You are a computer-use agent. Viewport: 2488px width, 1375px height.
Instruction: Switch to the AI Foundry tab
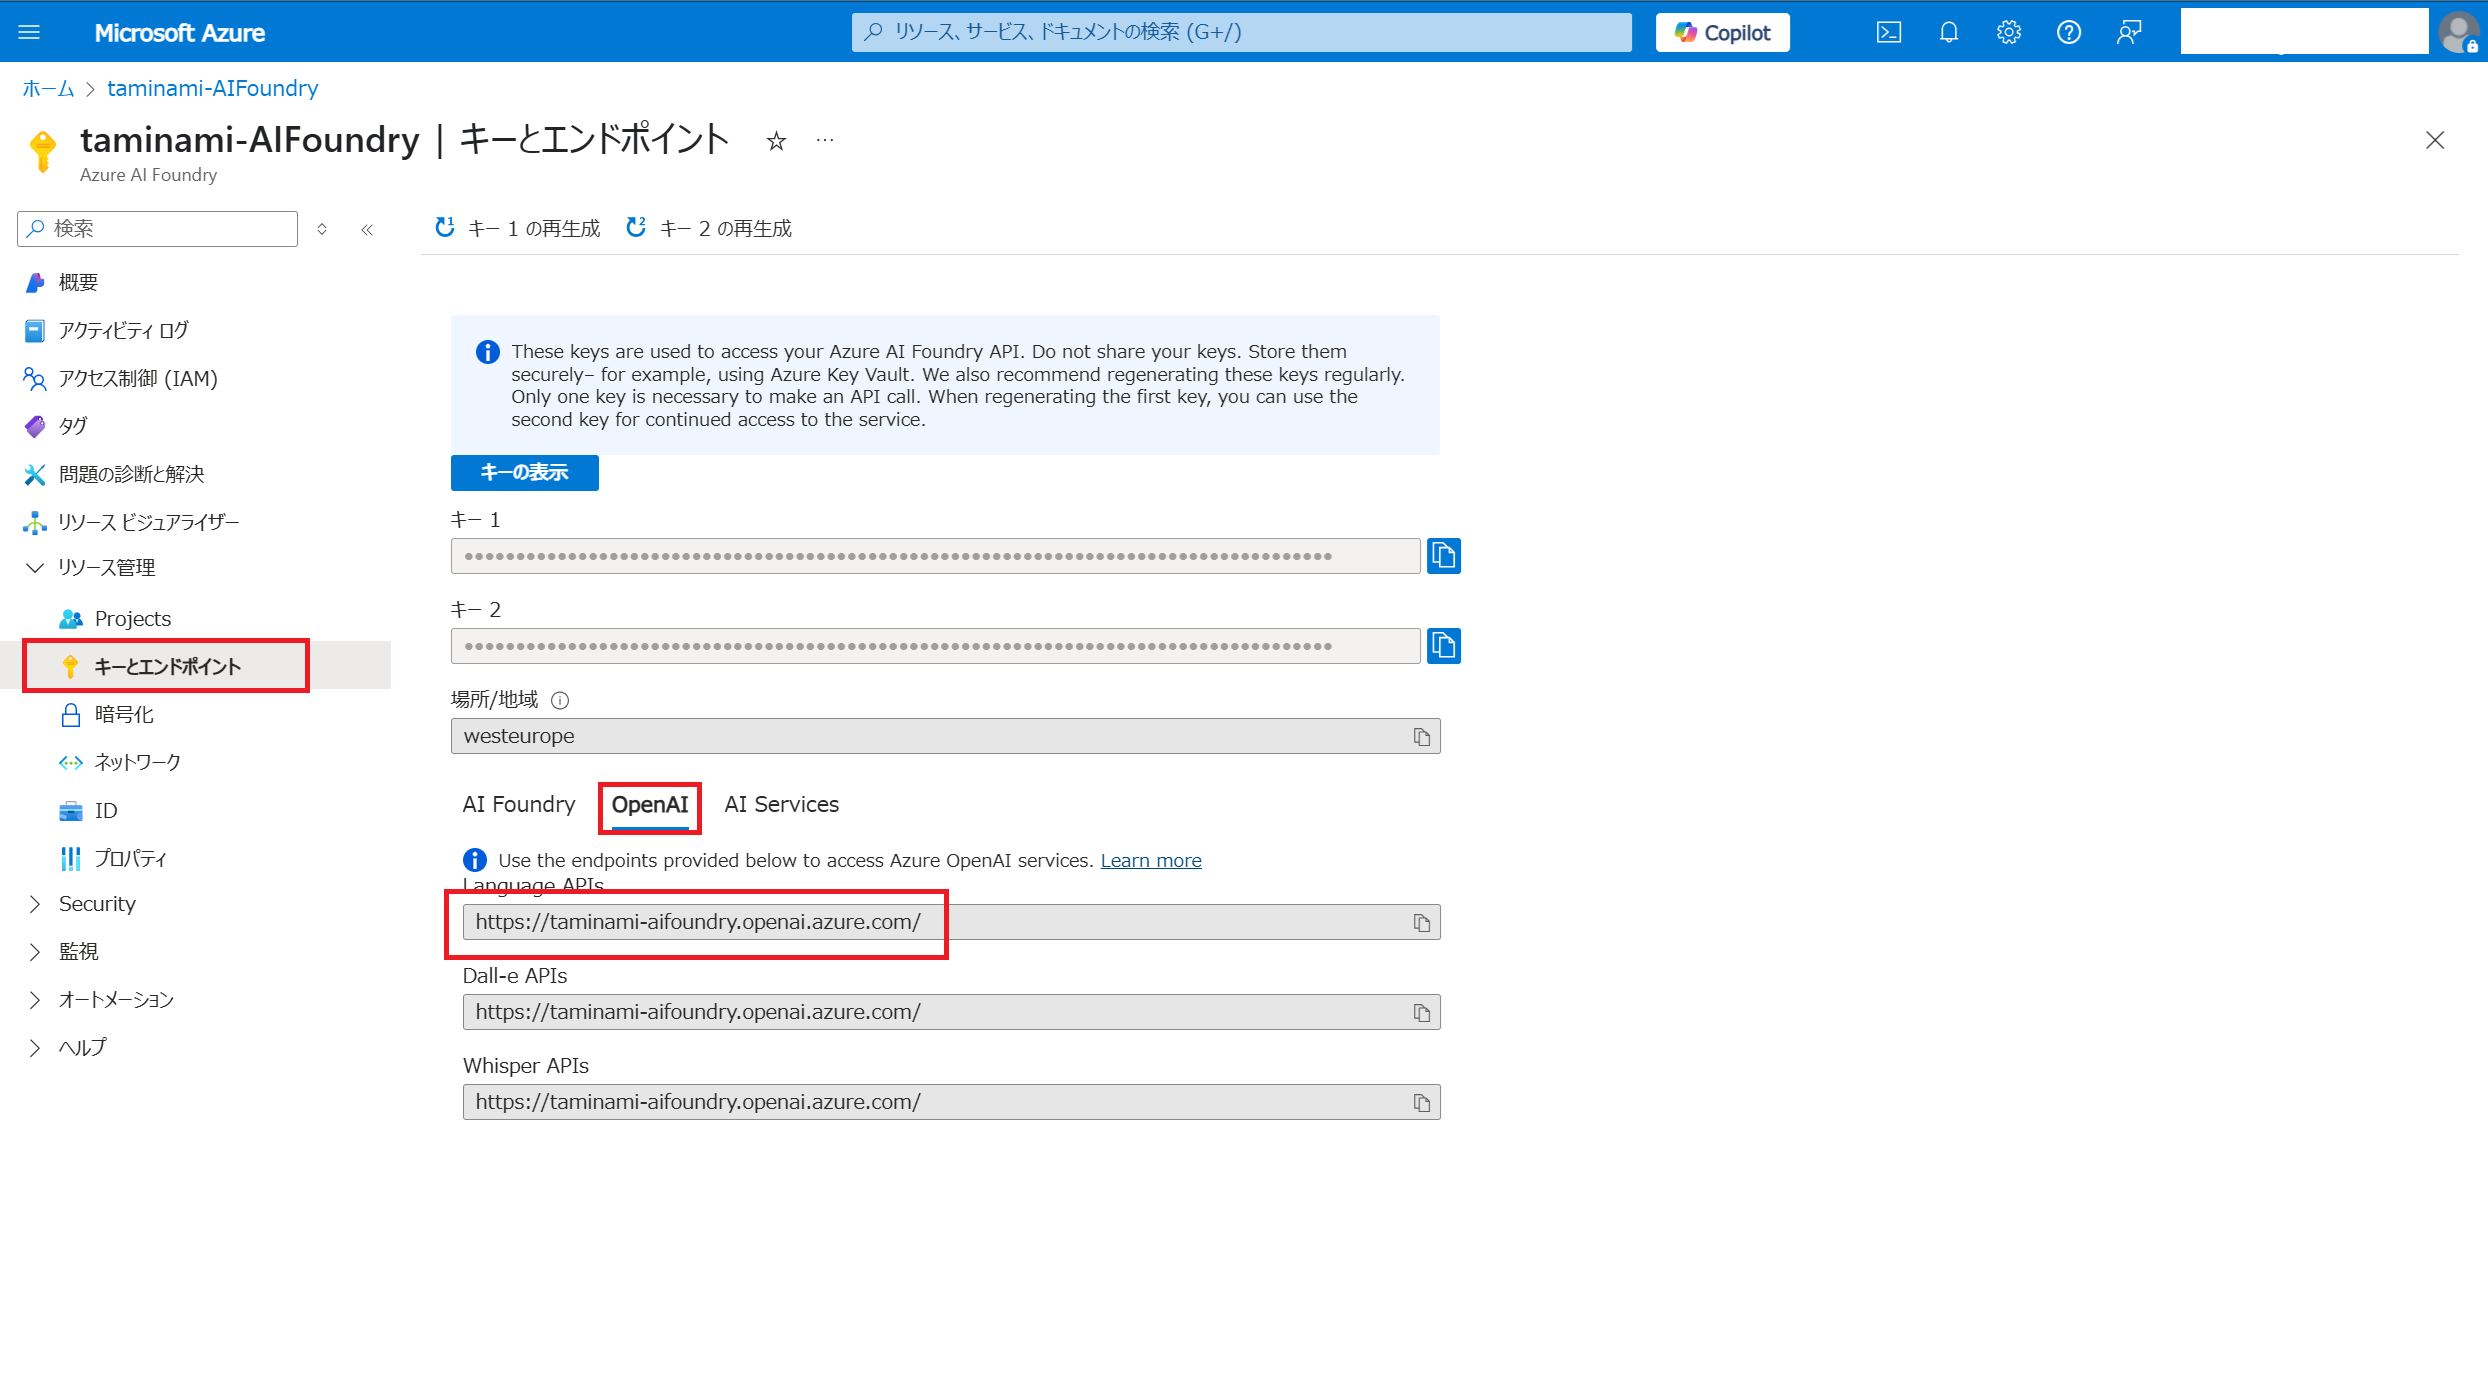click(x=519, y=804)
